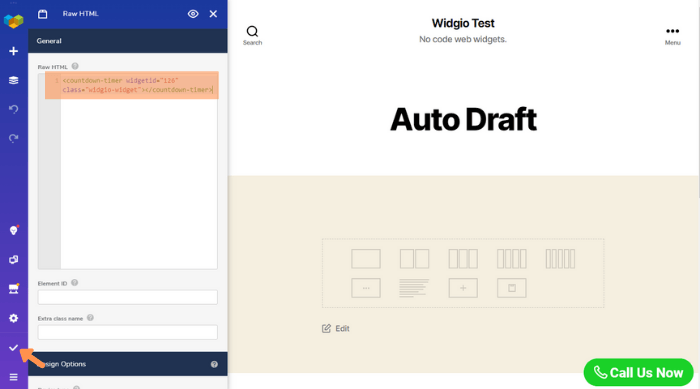Open the three-dot Menu
The width and height of the screenshot is (700, 389).
tap(672, 36)
